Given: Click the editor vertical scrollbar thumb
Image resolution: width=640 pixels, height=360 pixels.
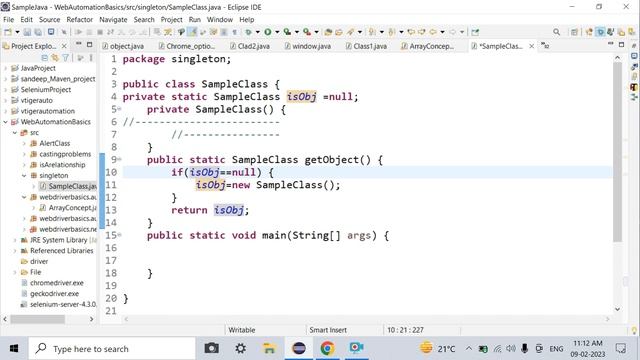Looking at the screenshot, I should point(618,151).
